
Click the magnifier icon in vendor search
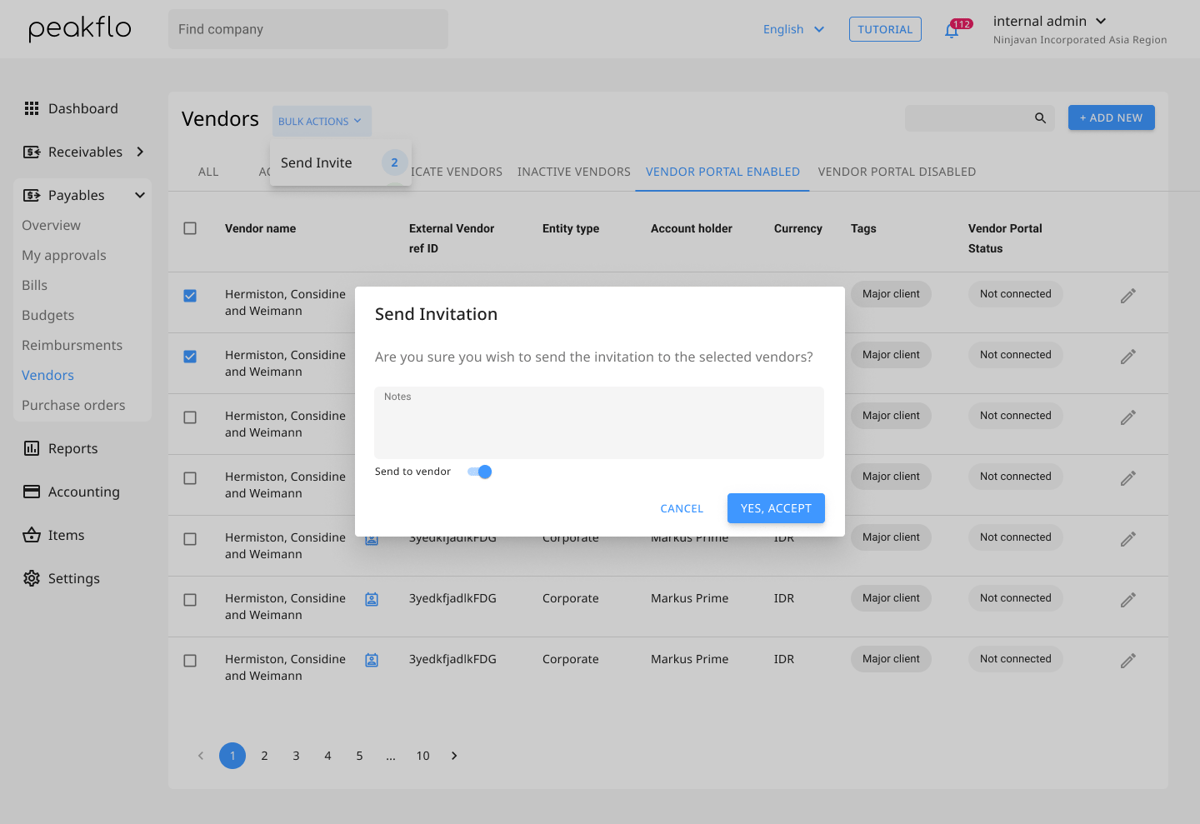click(x=1040, y=118)
